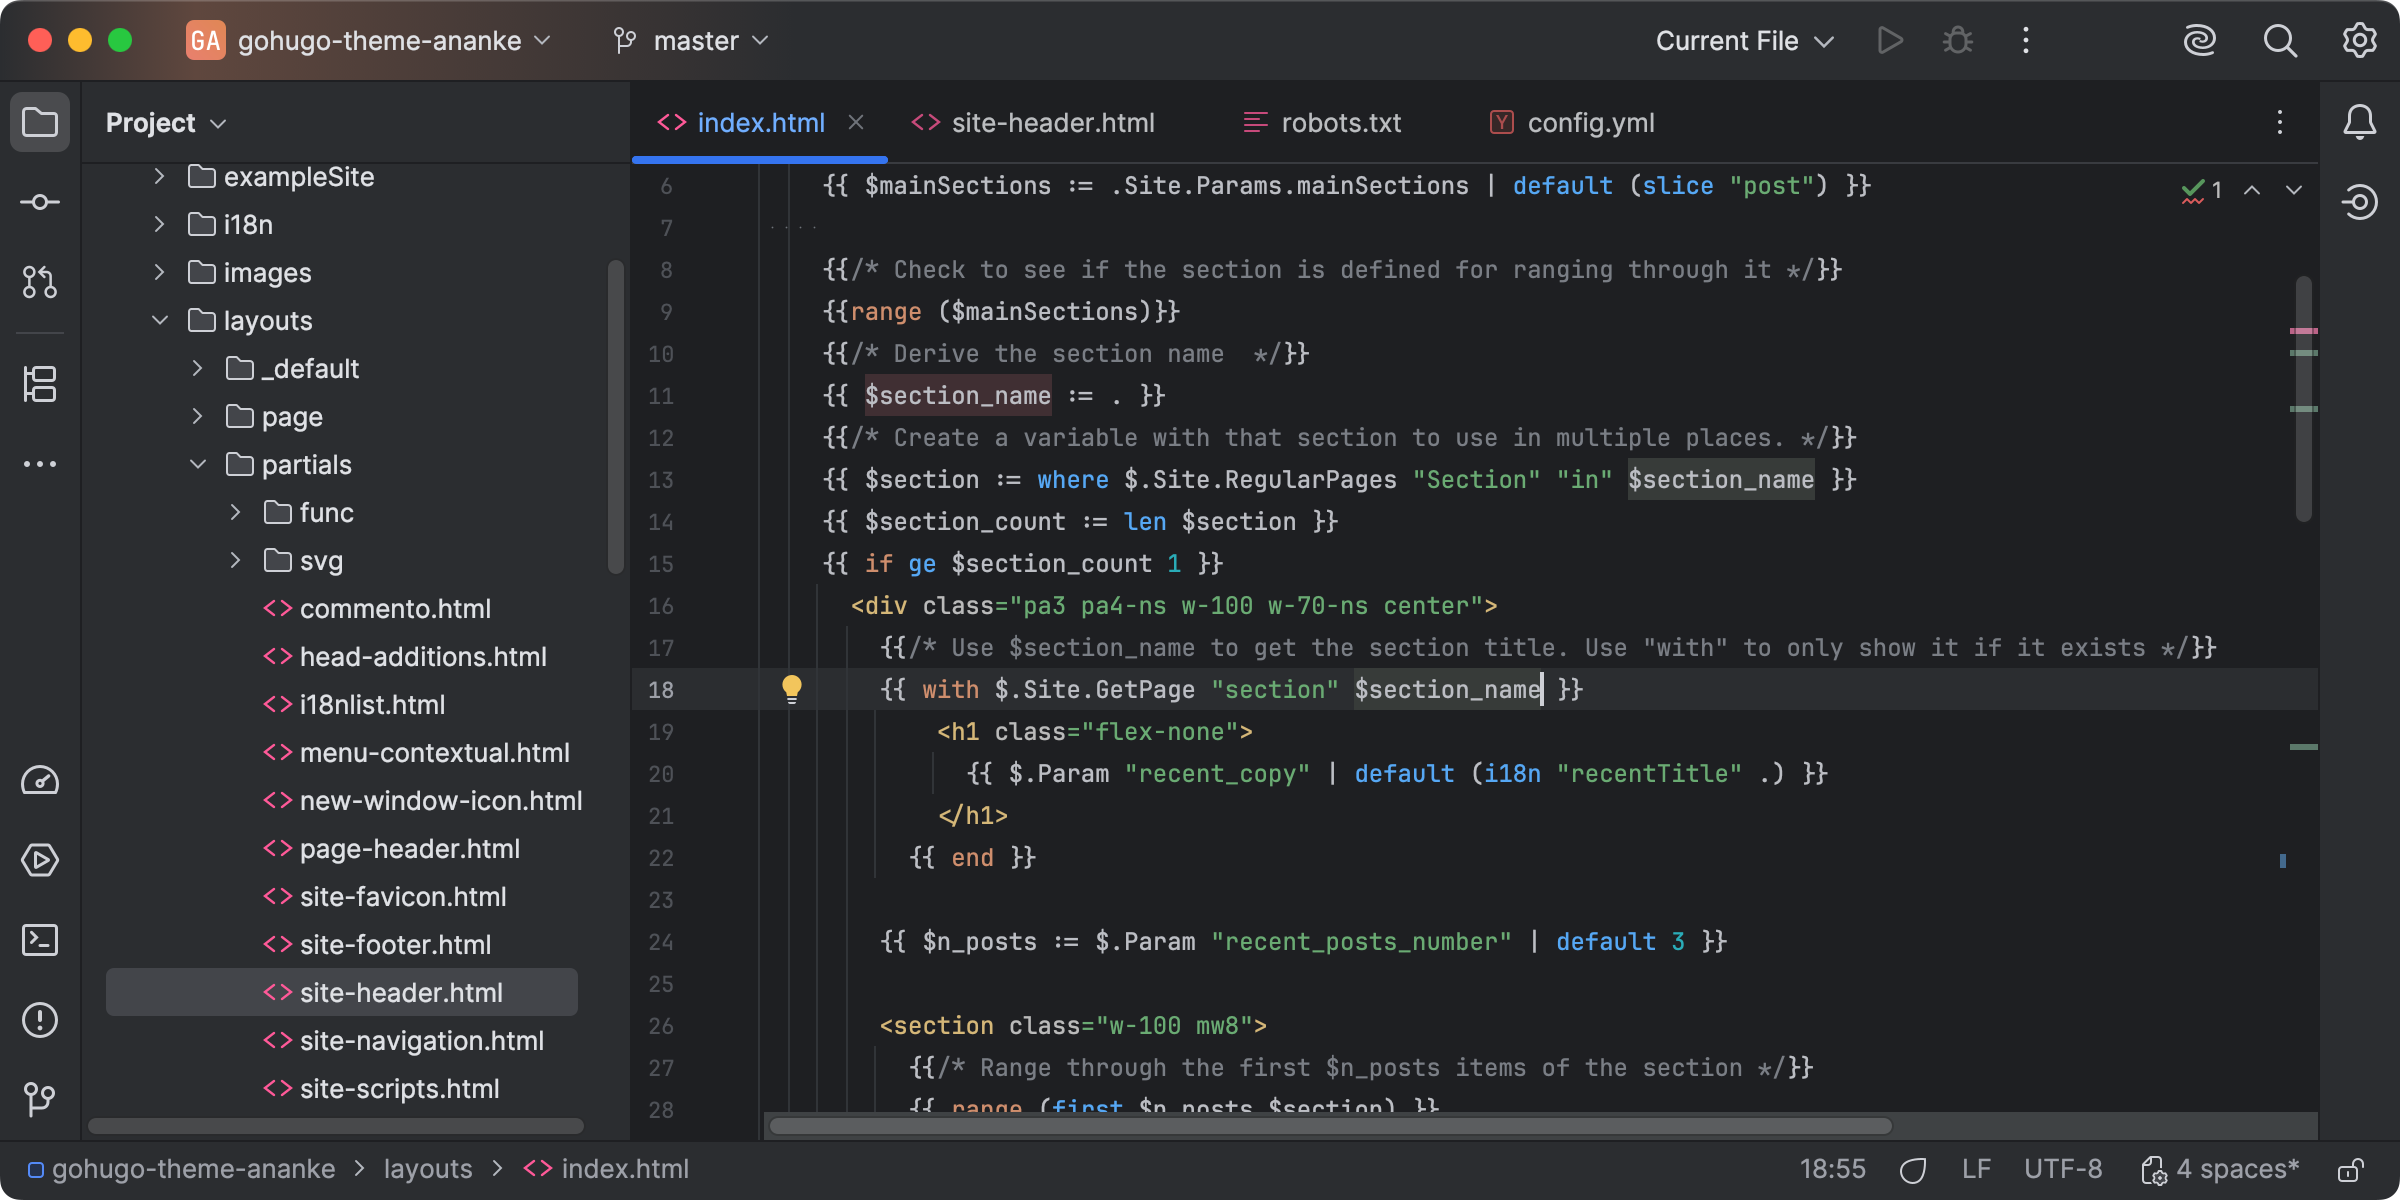
Task: Switch to the site-header.html tab
Action: 1033,122
